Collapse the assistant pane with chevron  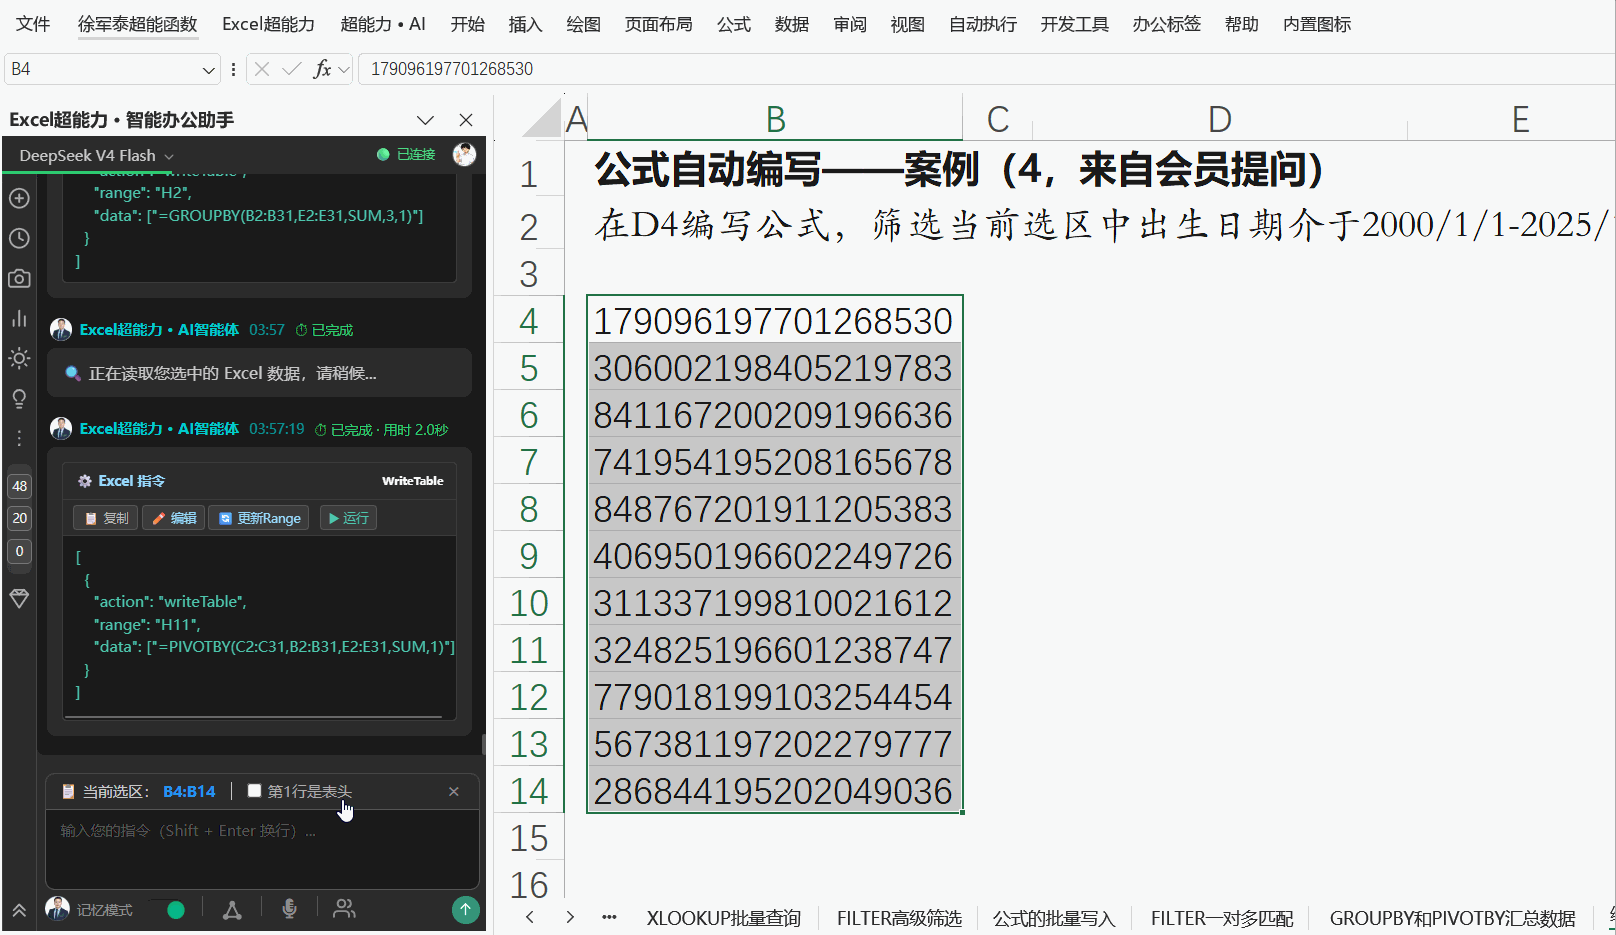[x=425, y=120]
